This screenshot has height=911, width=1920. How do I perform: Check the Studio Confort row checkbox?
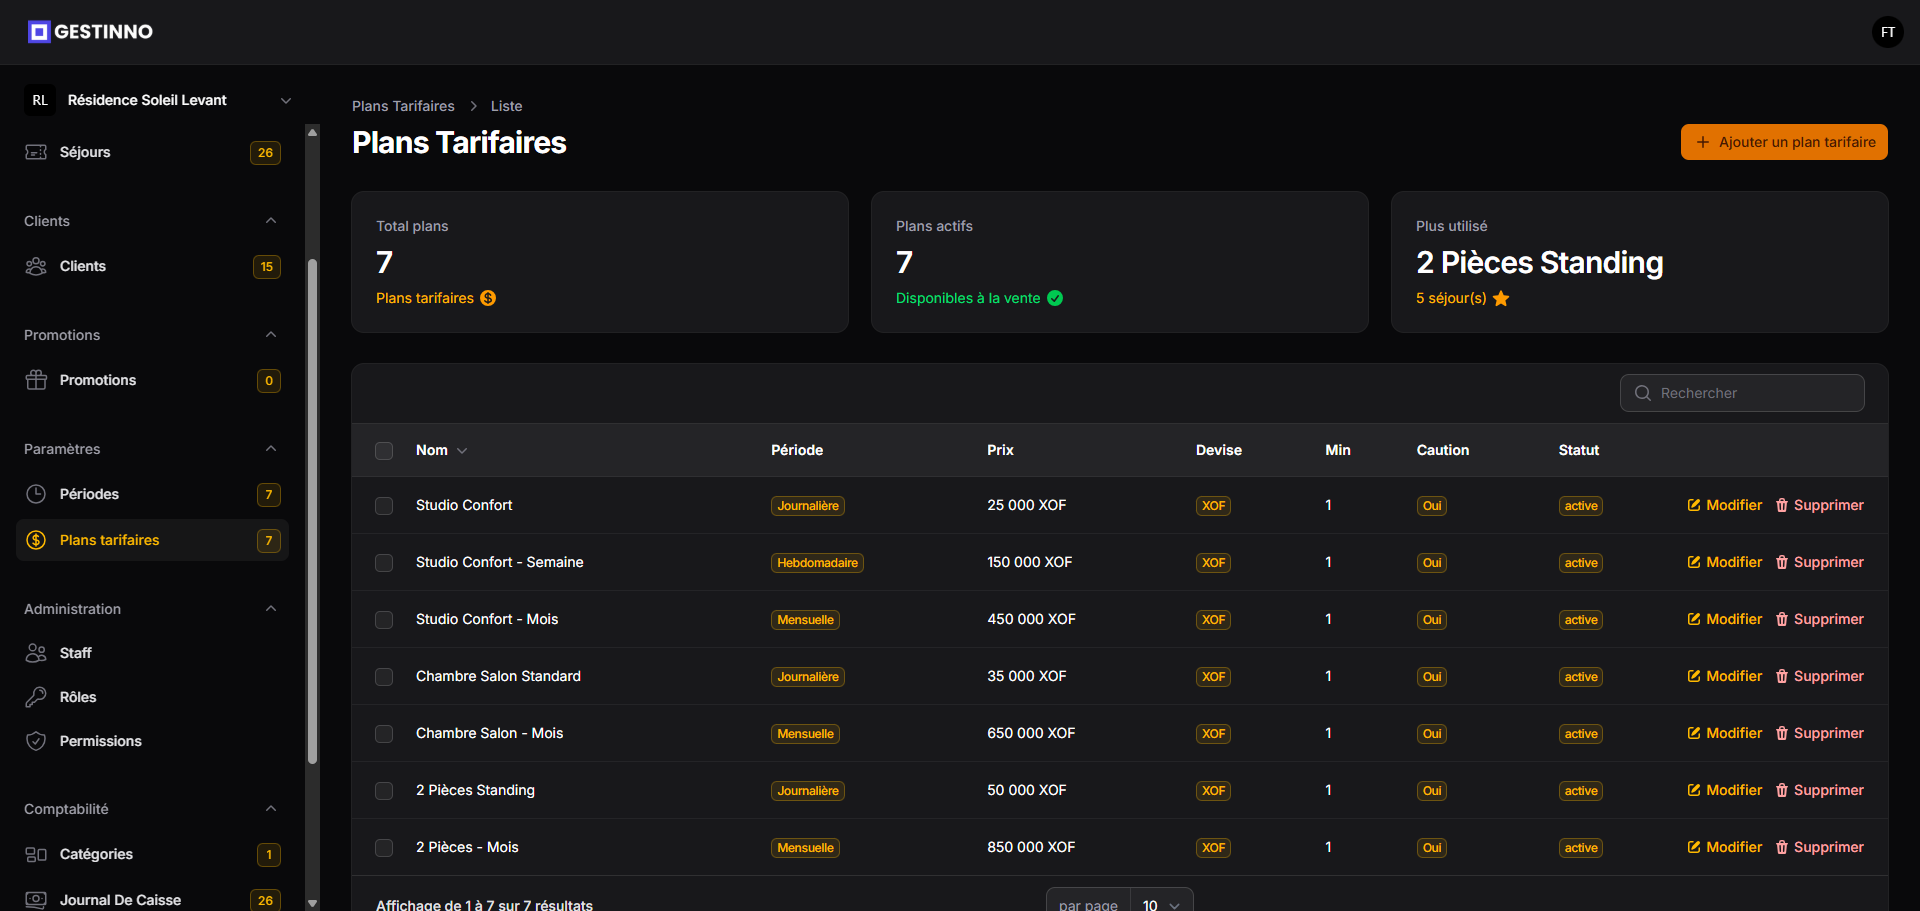point(384,506)
